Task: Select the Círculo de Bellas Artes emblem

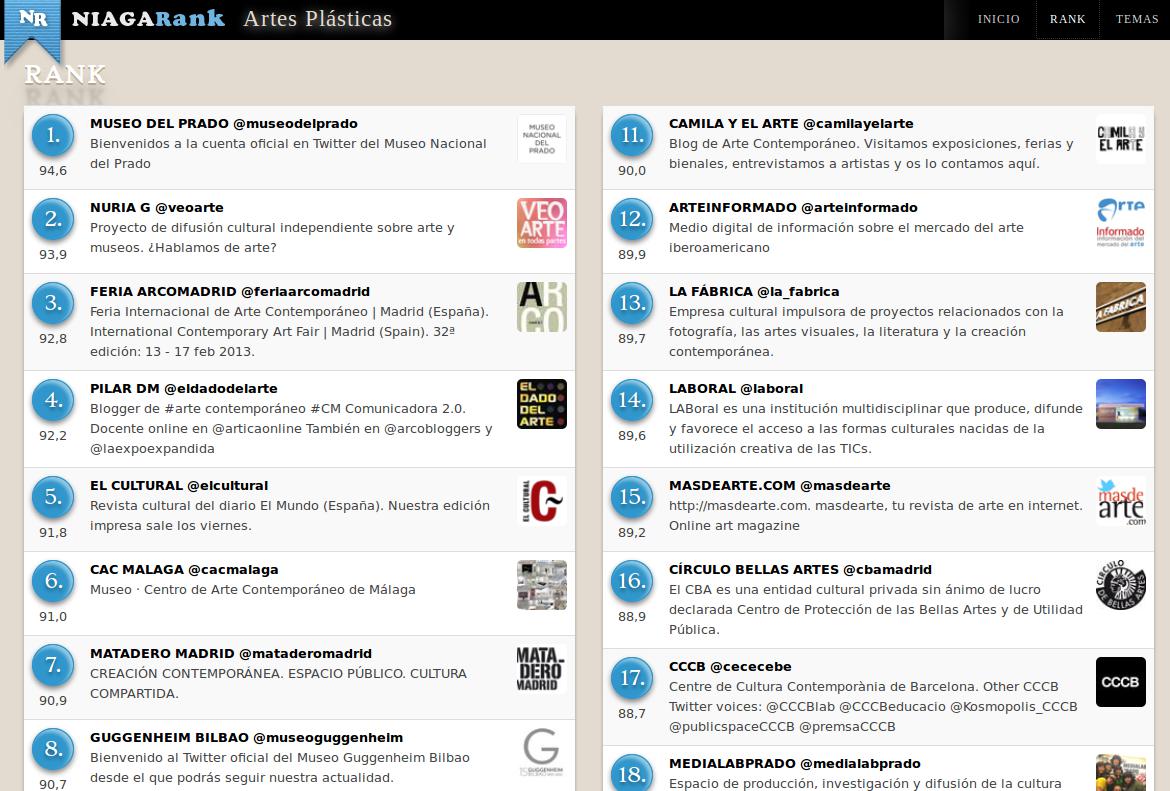Action: click(x=1120, y=585)
